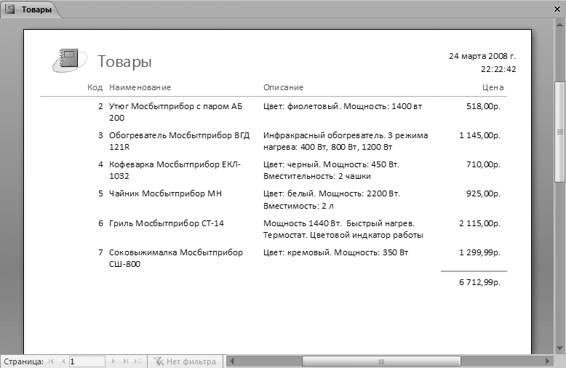This screenshot has width=566, height=368.
Task: Go to first page navigation button
Action: coord(51,361)
